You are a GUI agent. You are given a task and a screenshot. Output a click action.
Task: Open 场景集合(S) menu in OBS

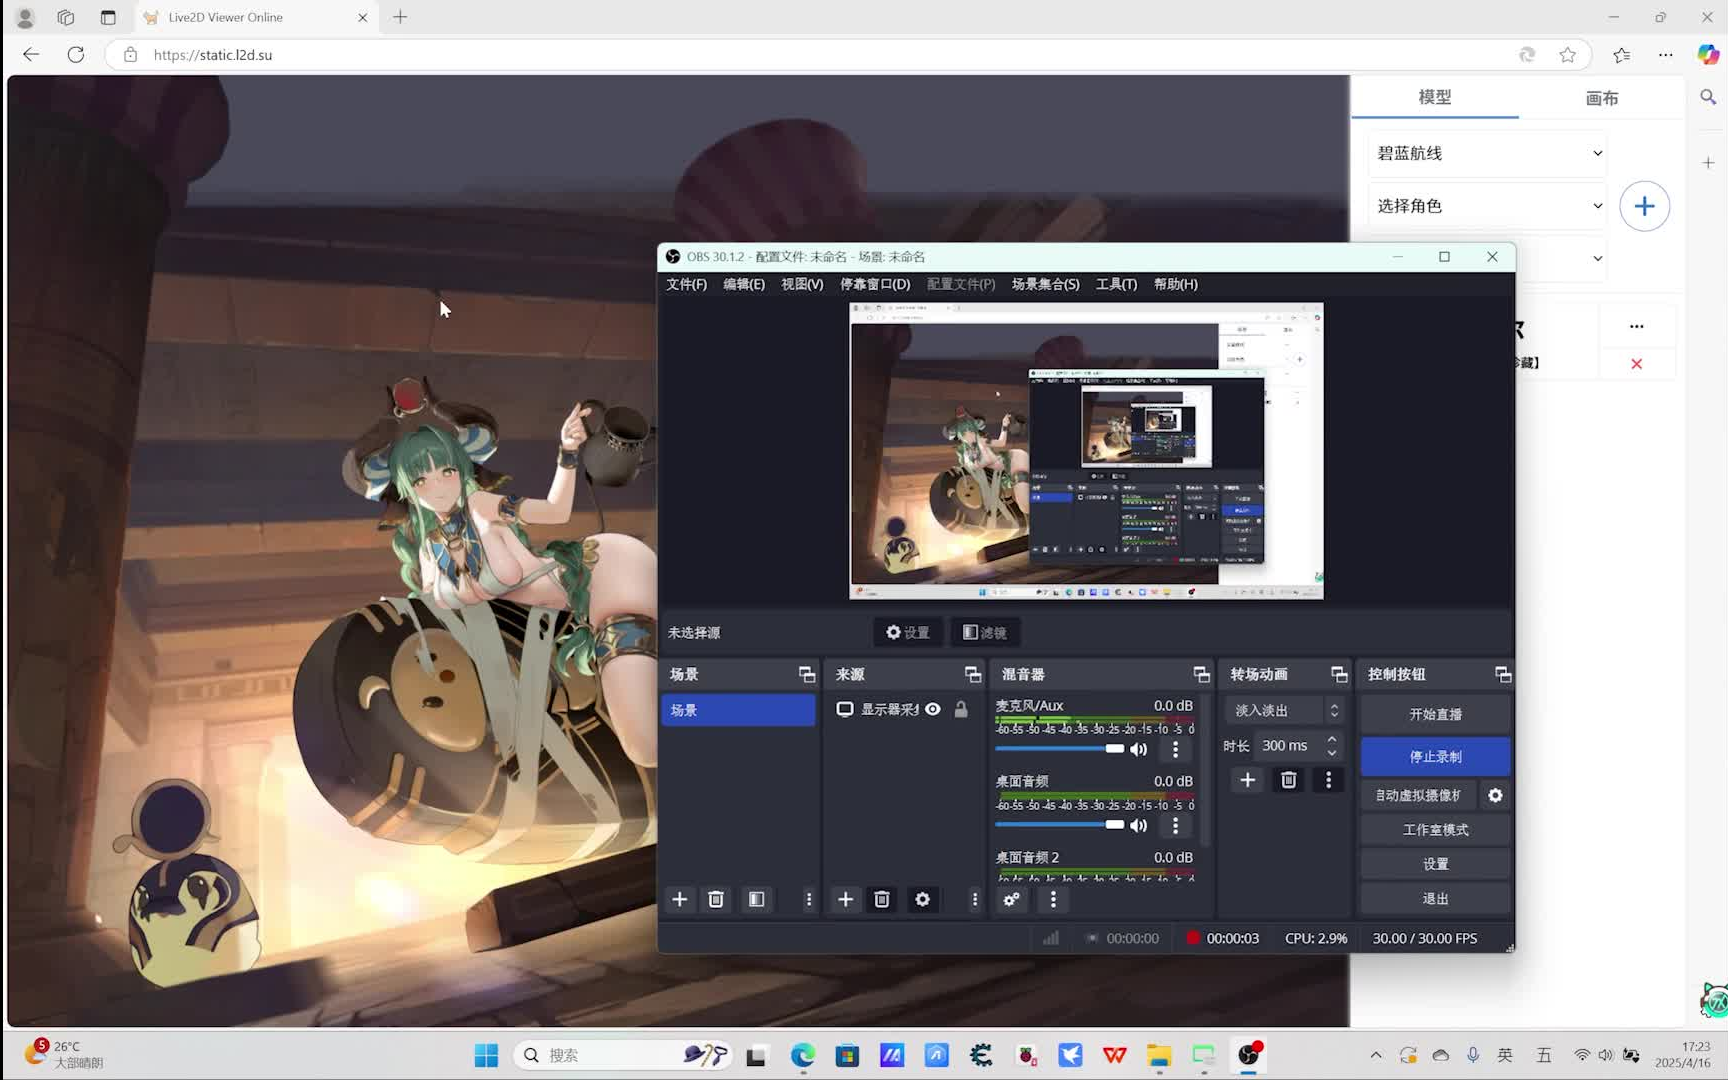(1046, 284)
